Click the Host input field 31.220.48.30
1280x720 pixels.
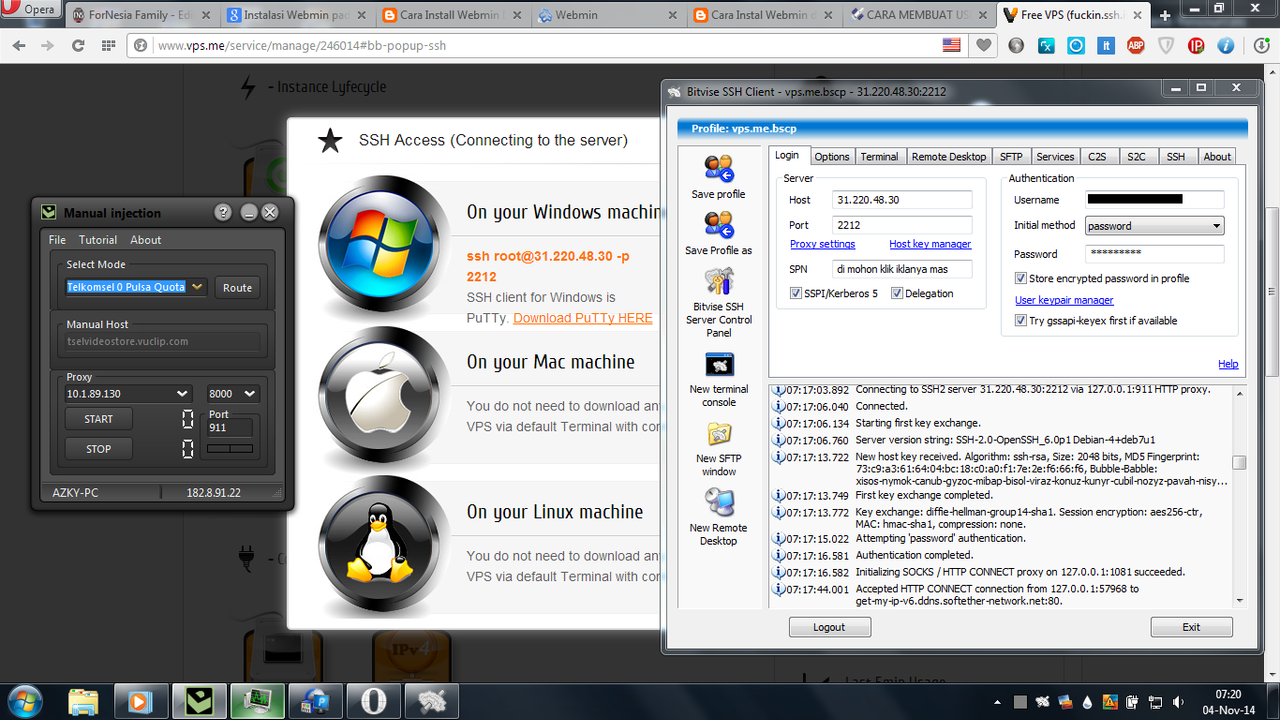click(902, 200)
